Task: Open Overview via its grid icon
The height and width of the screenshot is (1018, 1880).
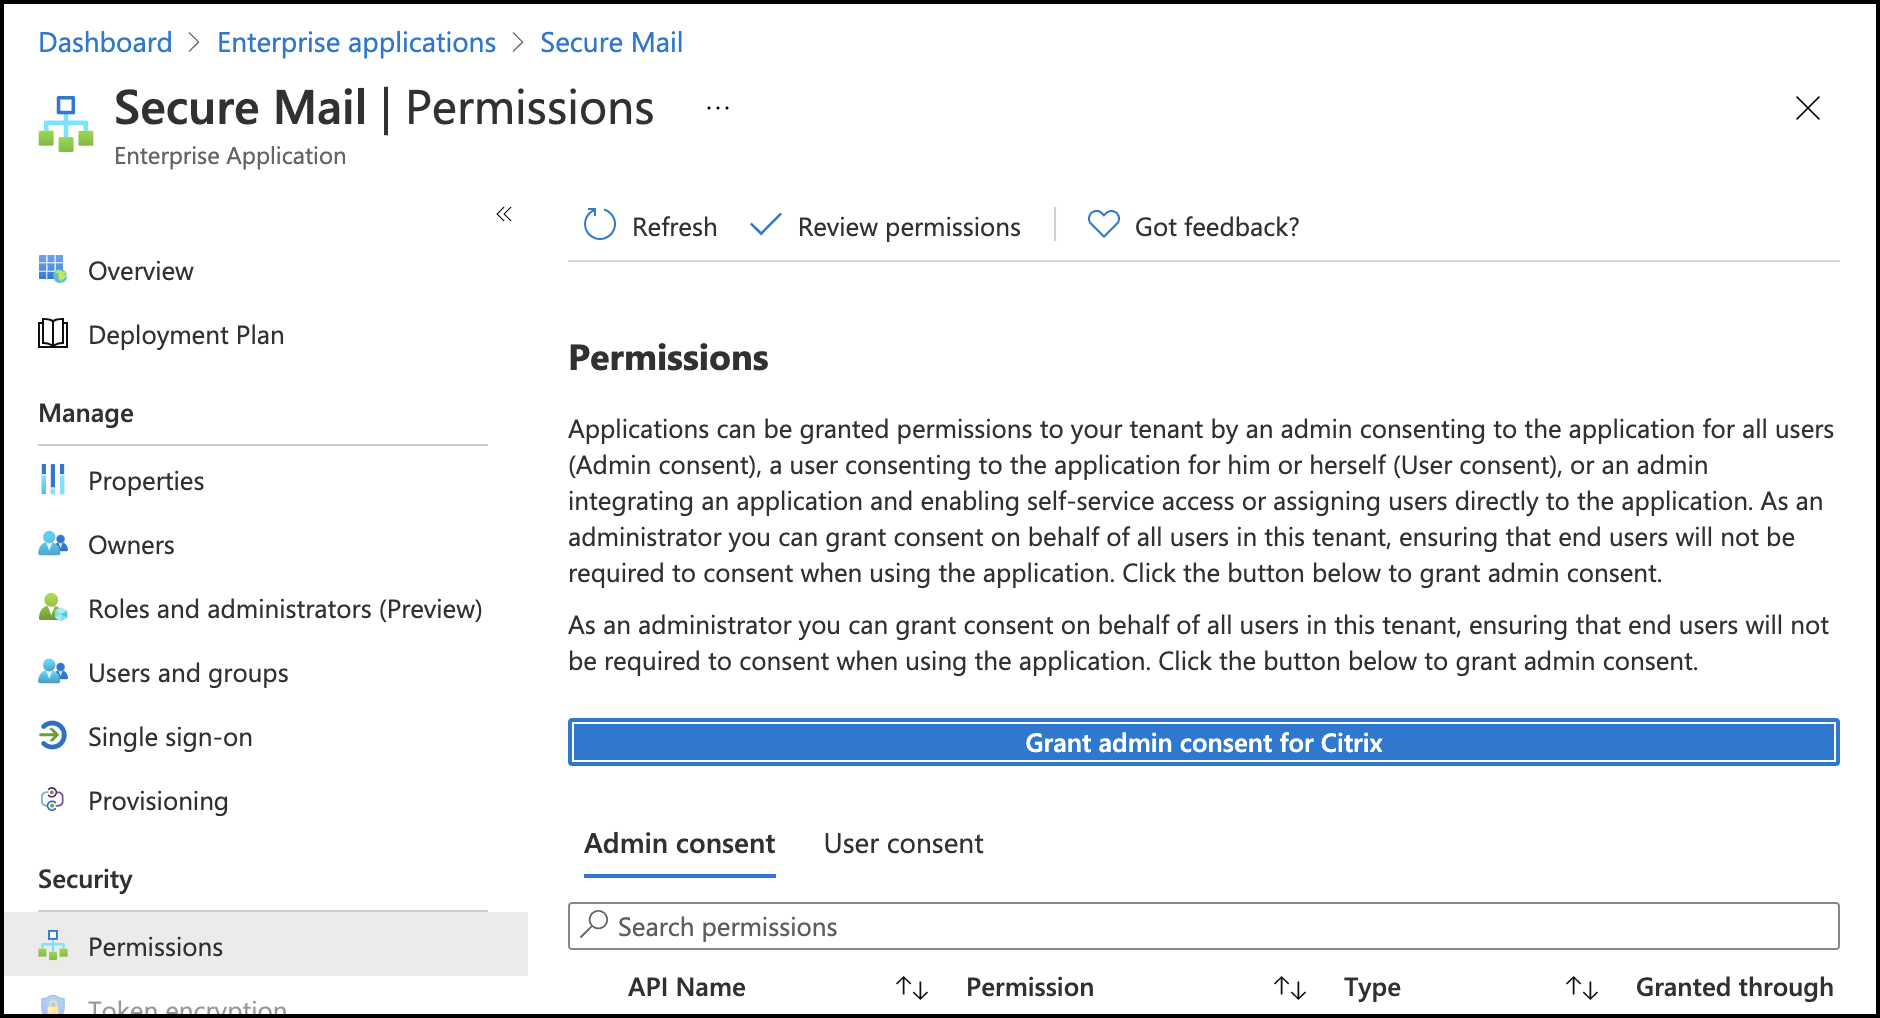Action: [x=53, y=270]
